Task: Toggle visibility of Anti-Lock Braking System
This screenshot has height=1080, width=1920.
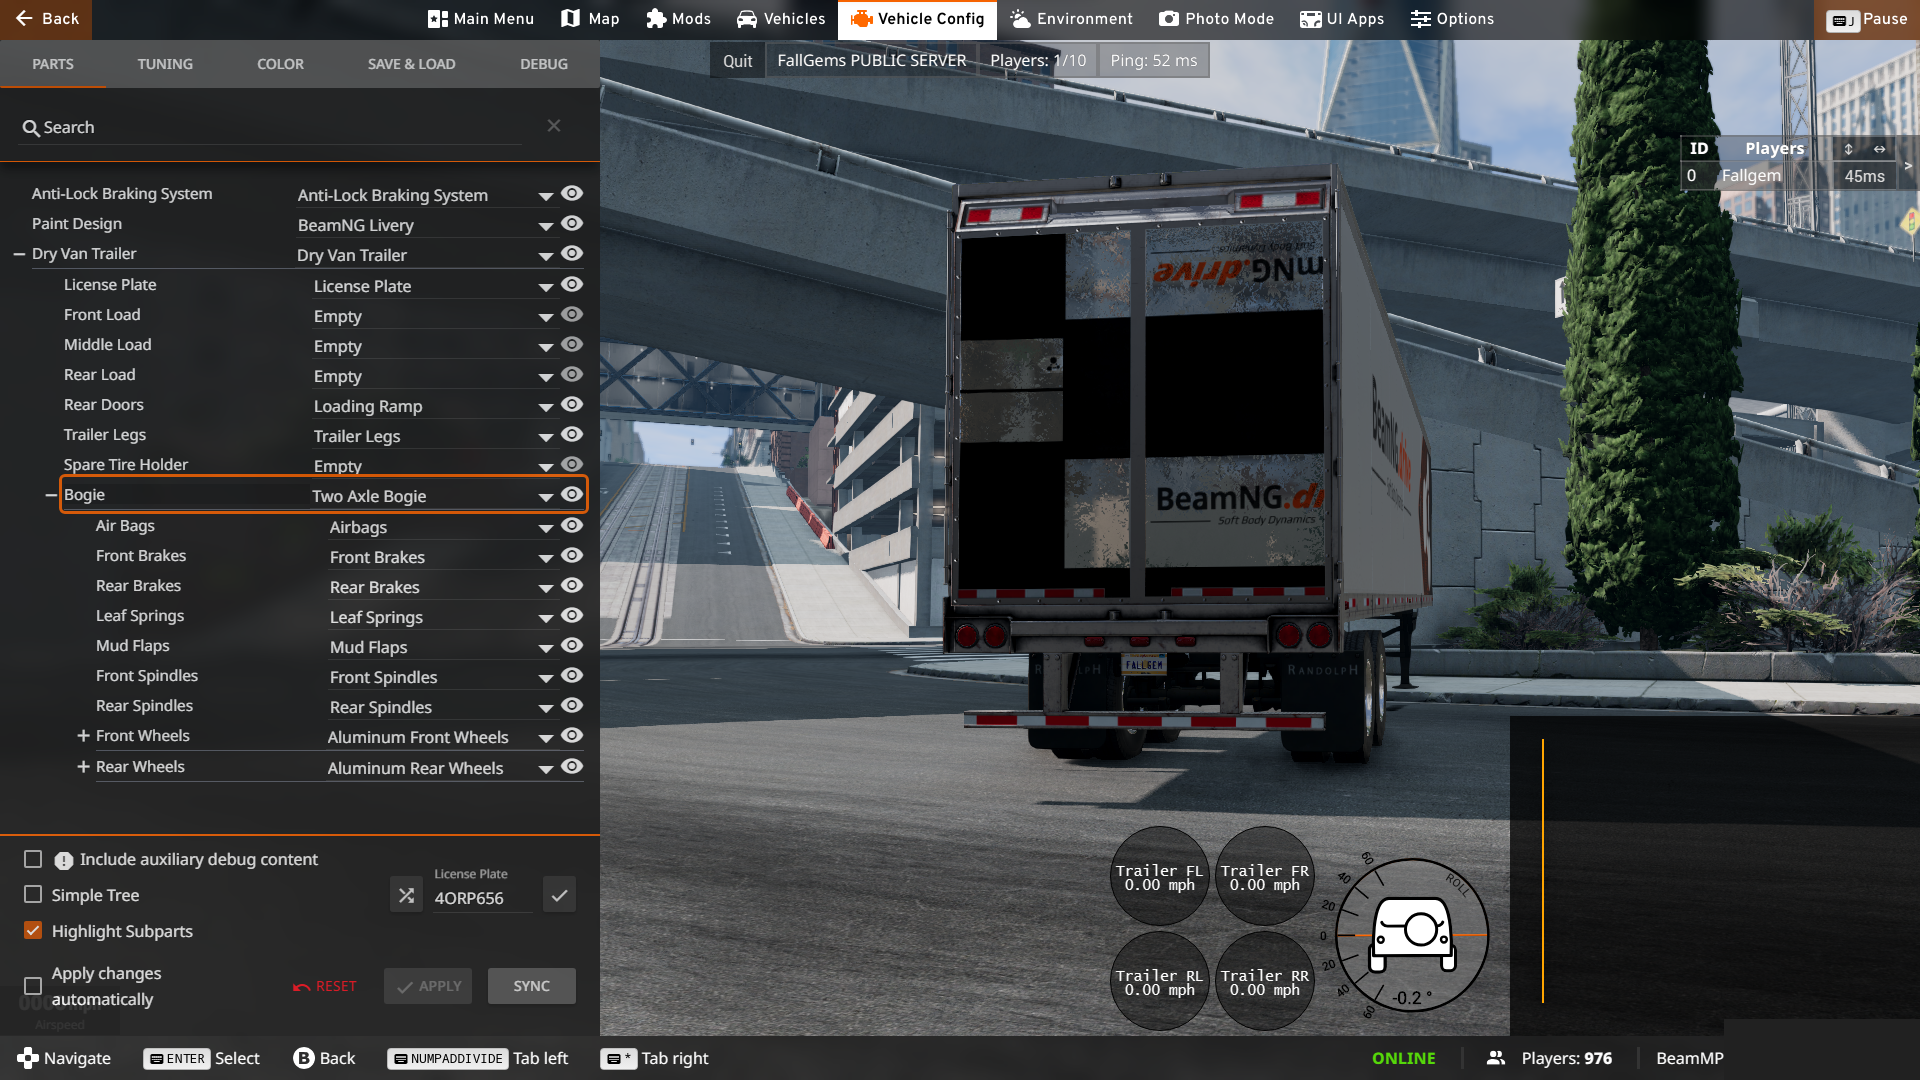Action: 572,193
